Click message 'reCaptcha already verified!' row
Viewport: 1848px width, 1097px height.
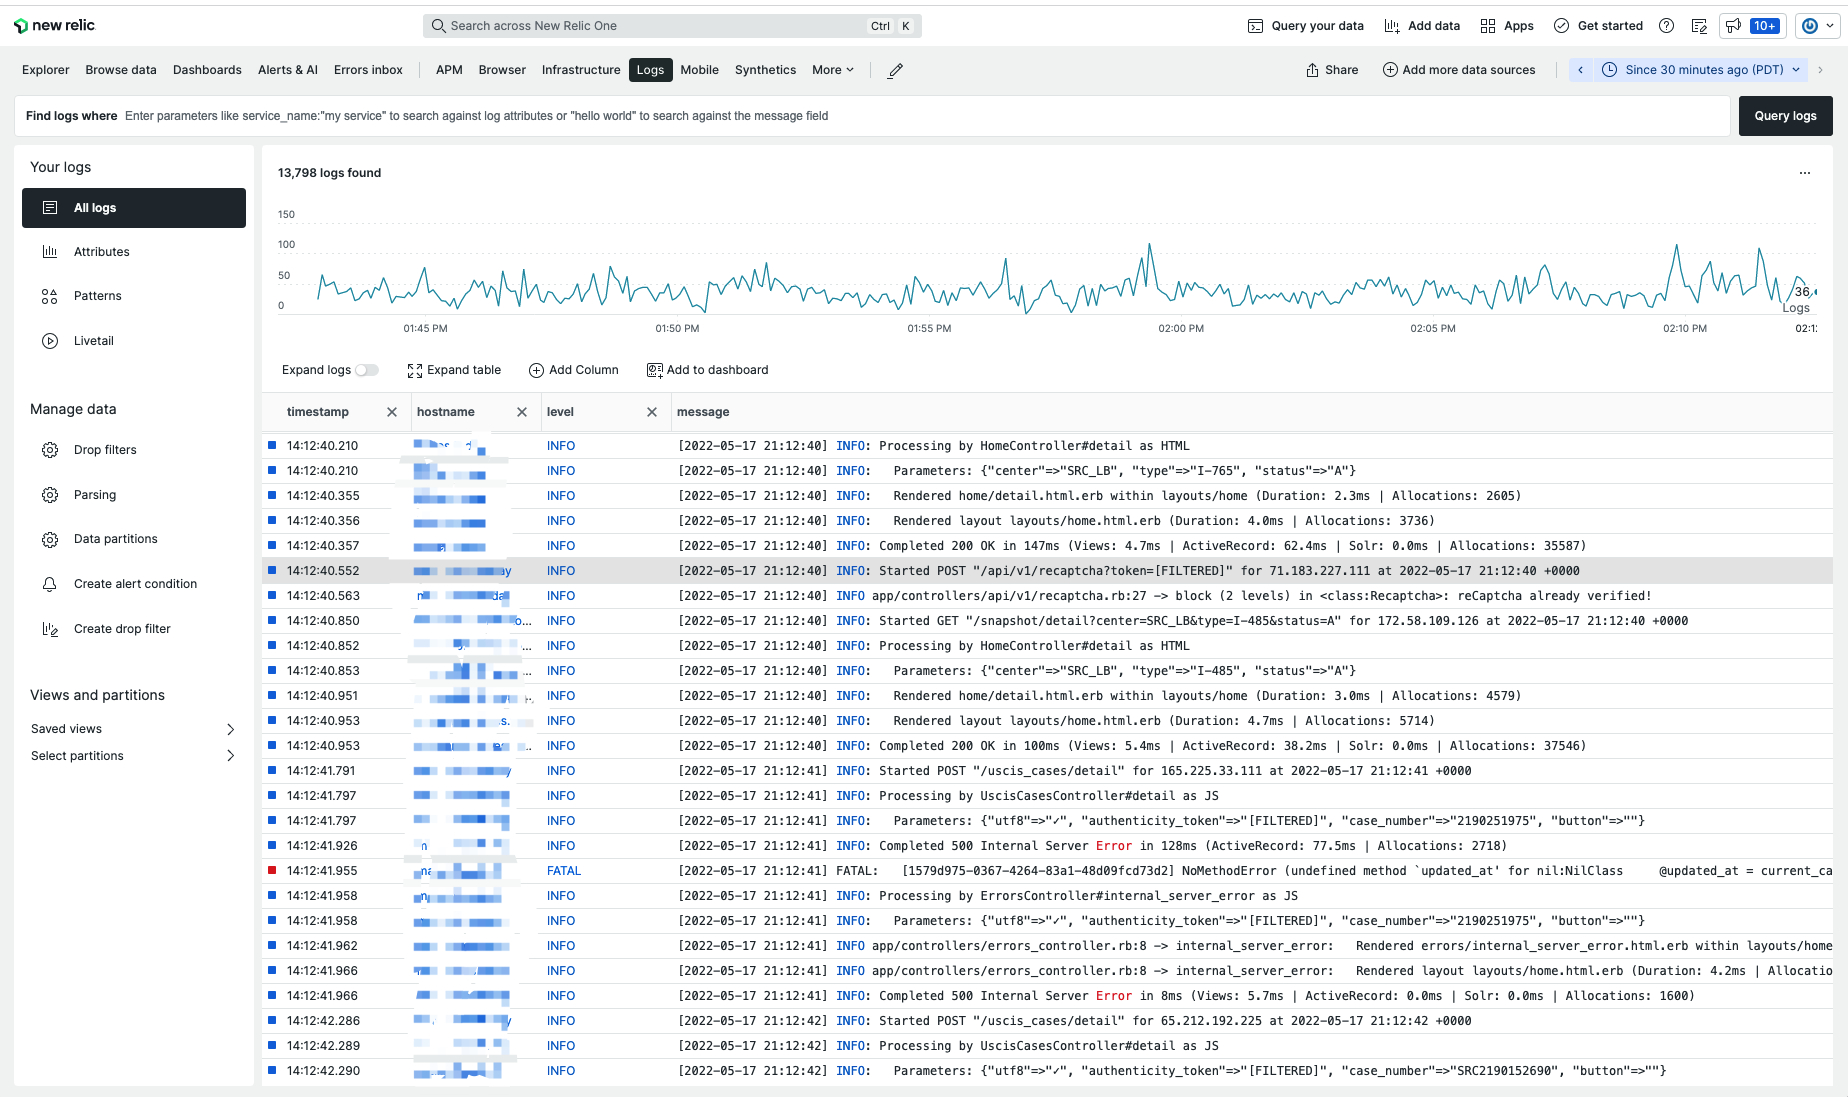(1048, 596)
